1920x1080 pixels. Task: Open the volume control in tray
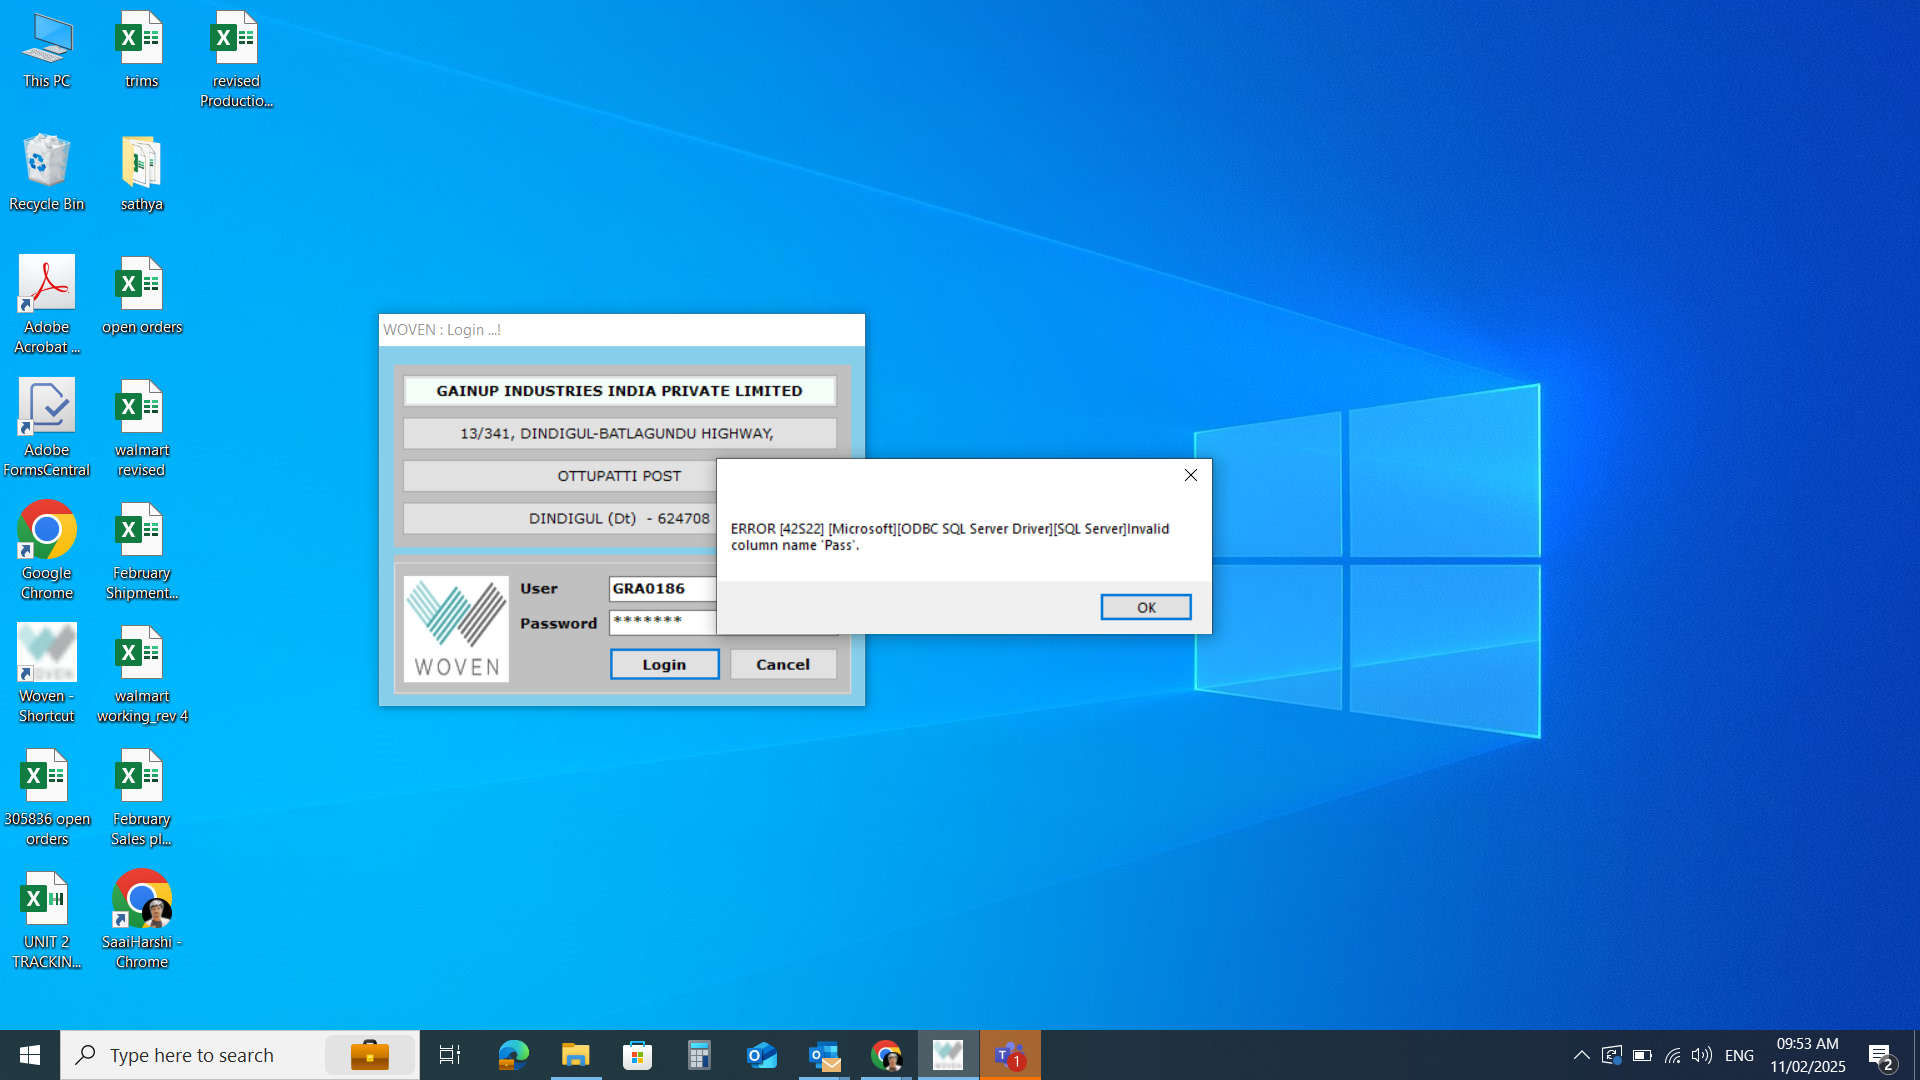(1701, 1055)
